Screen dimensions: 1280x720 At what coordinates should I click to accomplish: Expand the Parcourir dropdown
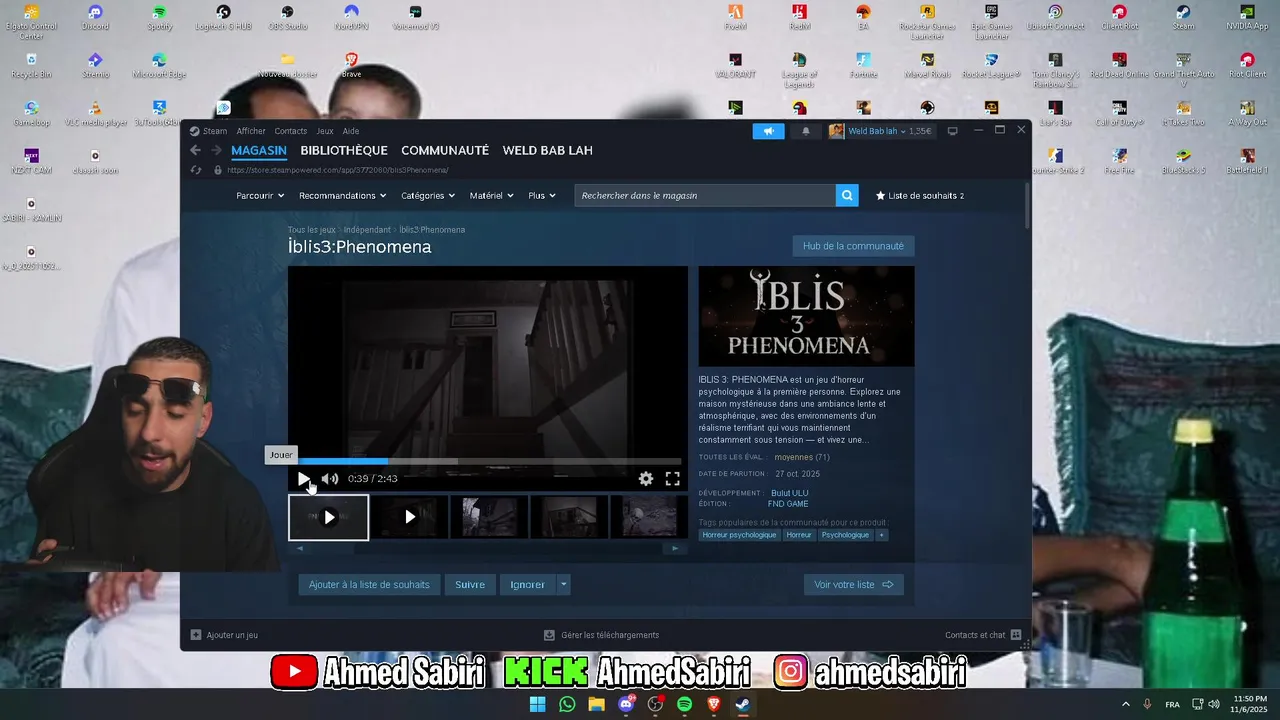coord(260,196)
